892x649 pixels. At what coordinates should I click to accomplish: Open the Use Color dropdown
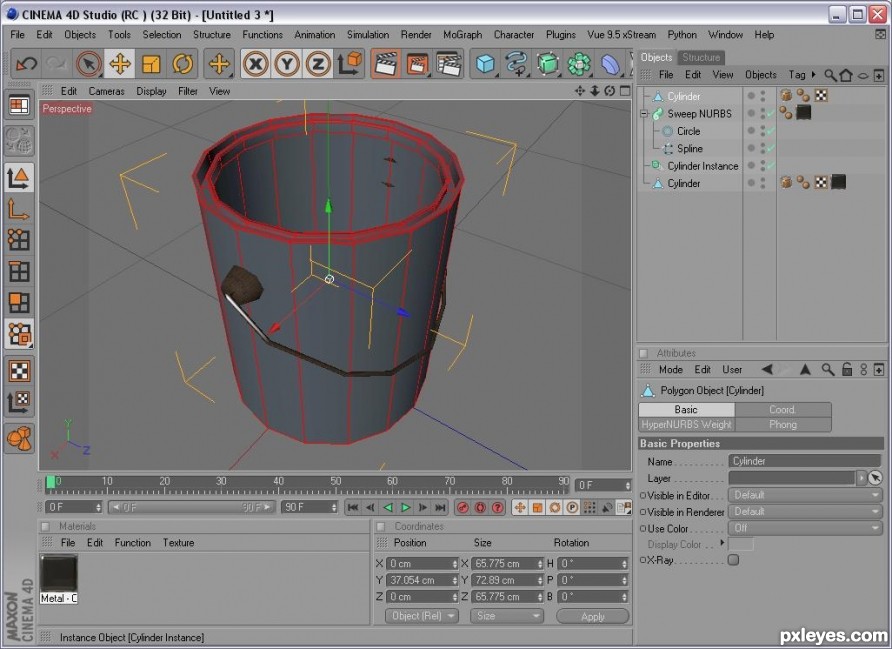(805, 528)
